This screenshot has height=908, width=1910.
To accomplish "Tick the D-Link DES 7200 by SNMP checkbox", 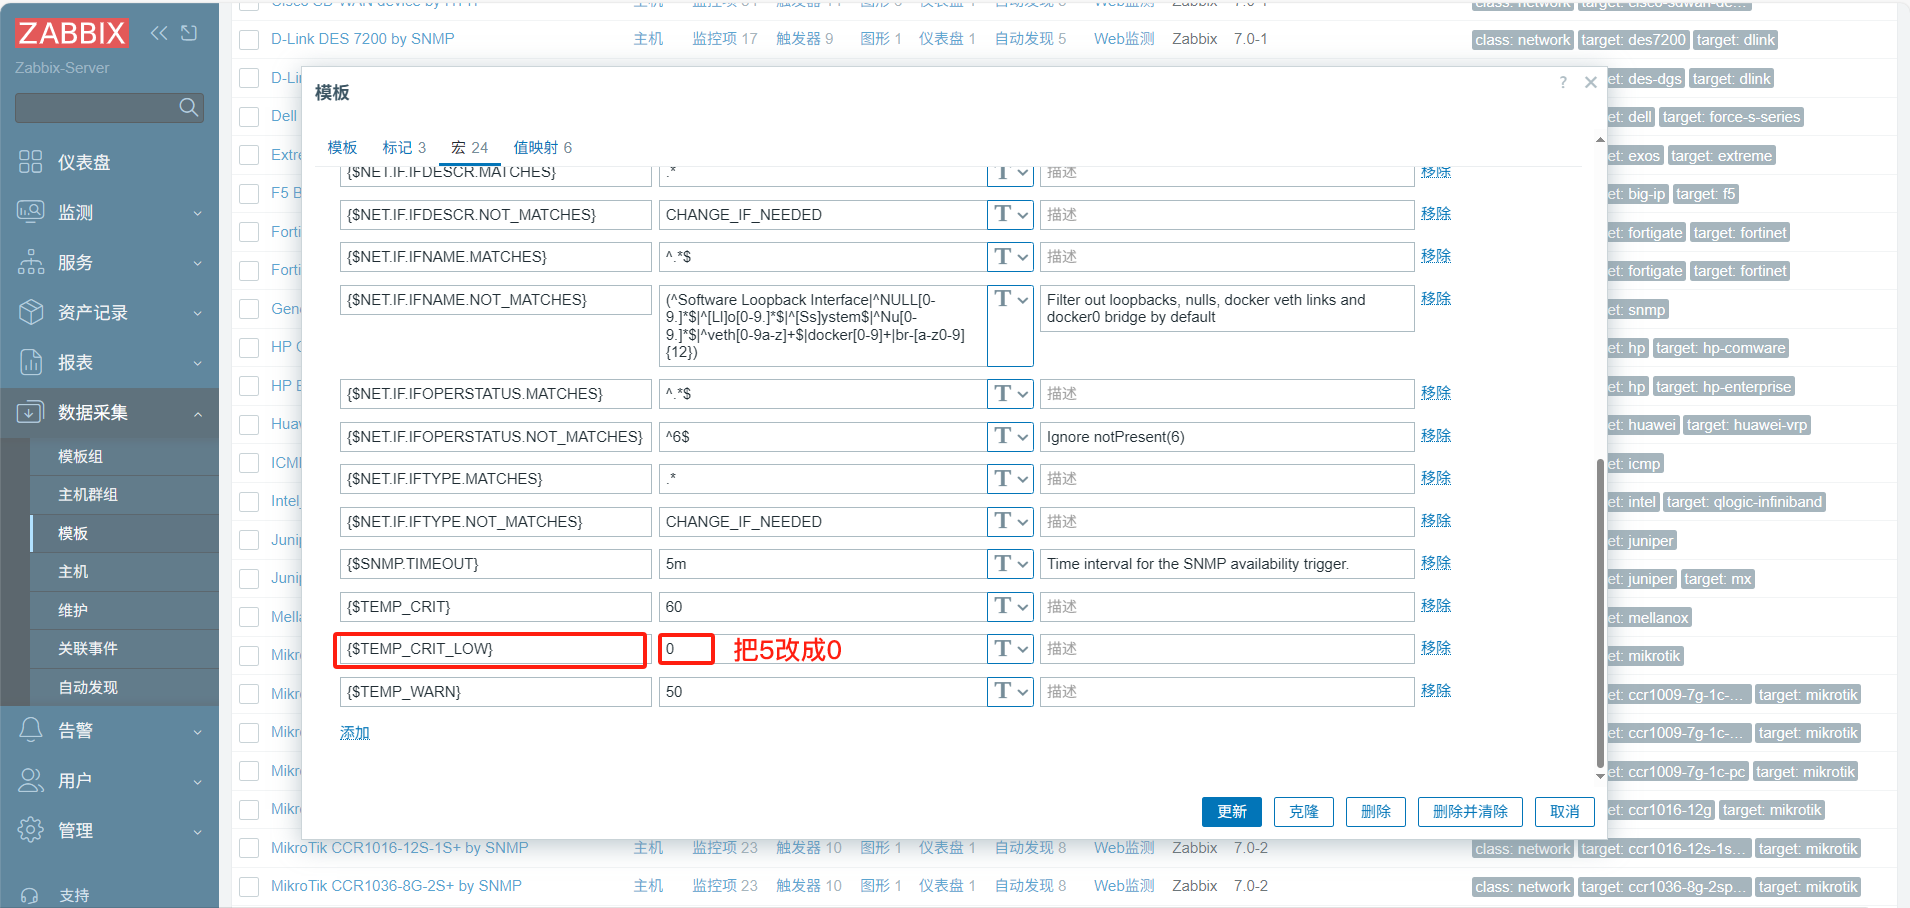I will point(249,40).
